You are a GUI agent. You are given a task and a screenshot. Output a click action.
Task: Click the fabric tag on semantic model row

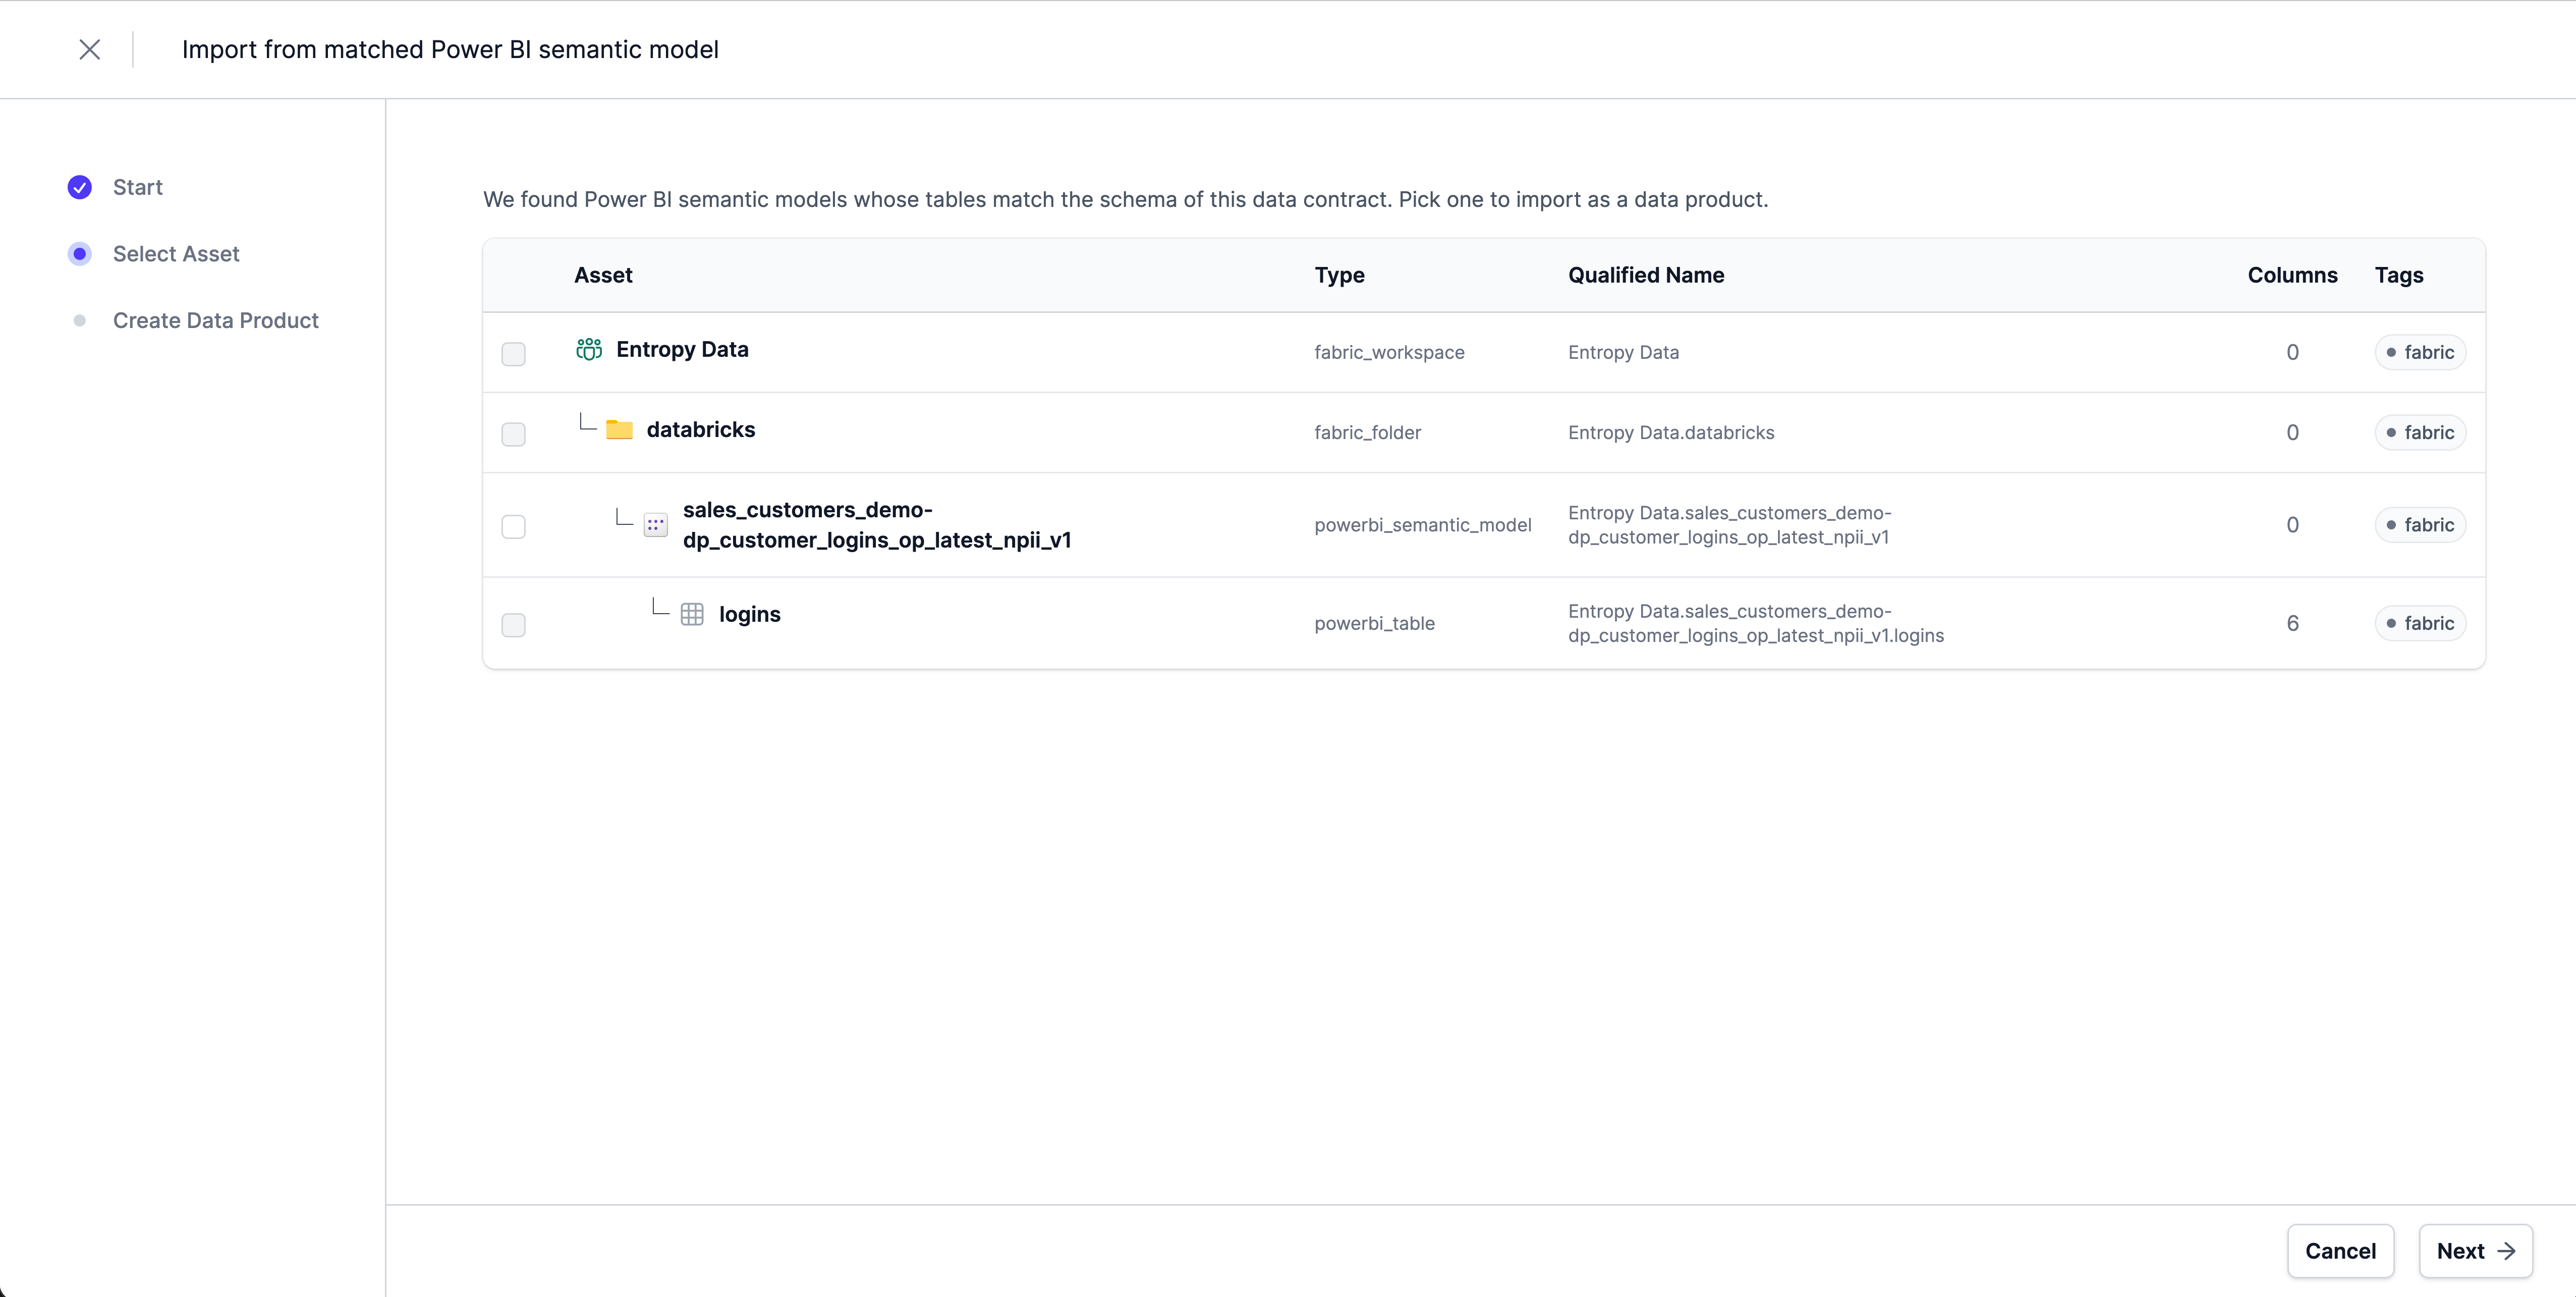pos(2420,525)
